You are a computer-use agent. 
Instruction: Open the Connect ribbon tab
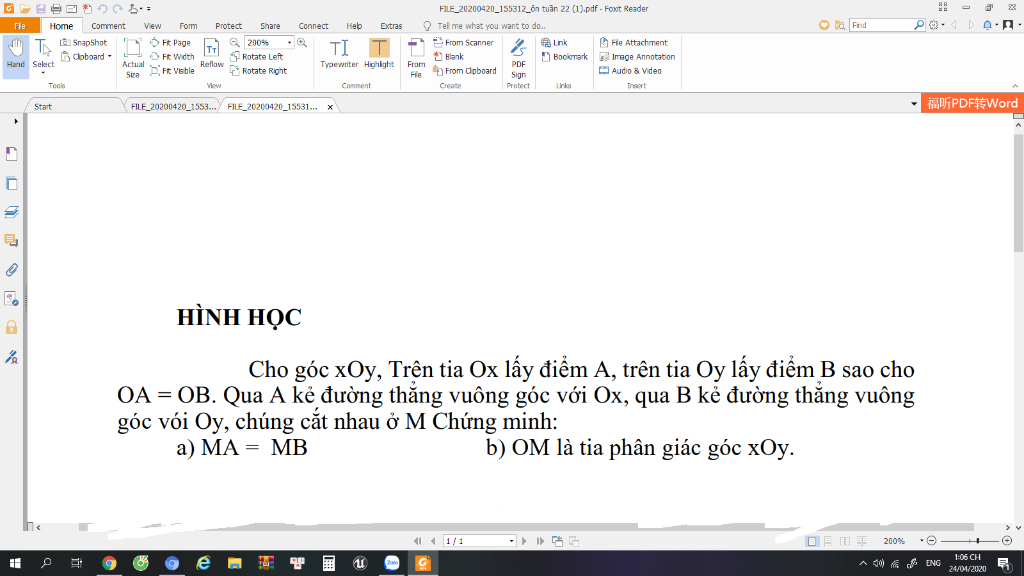coord(313,26)
